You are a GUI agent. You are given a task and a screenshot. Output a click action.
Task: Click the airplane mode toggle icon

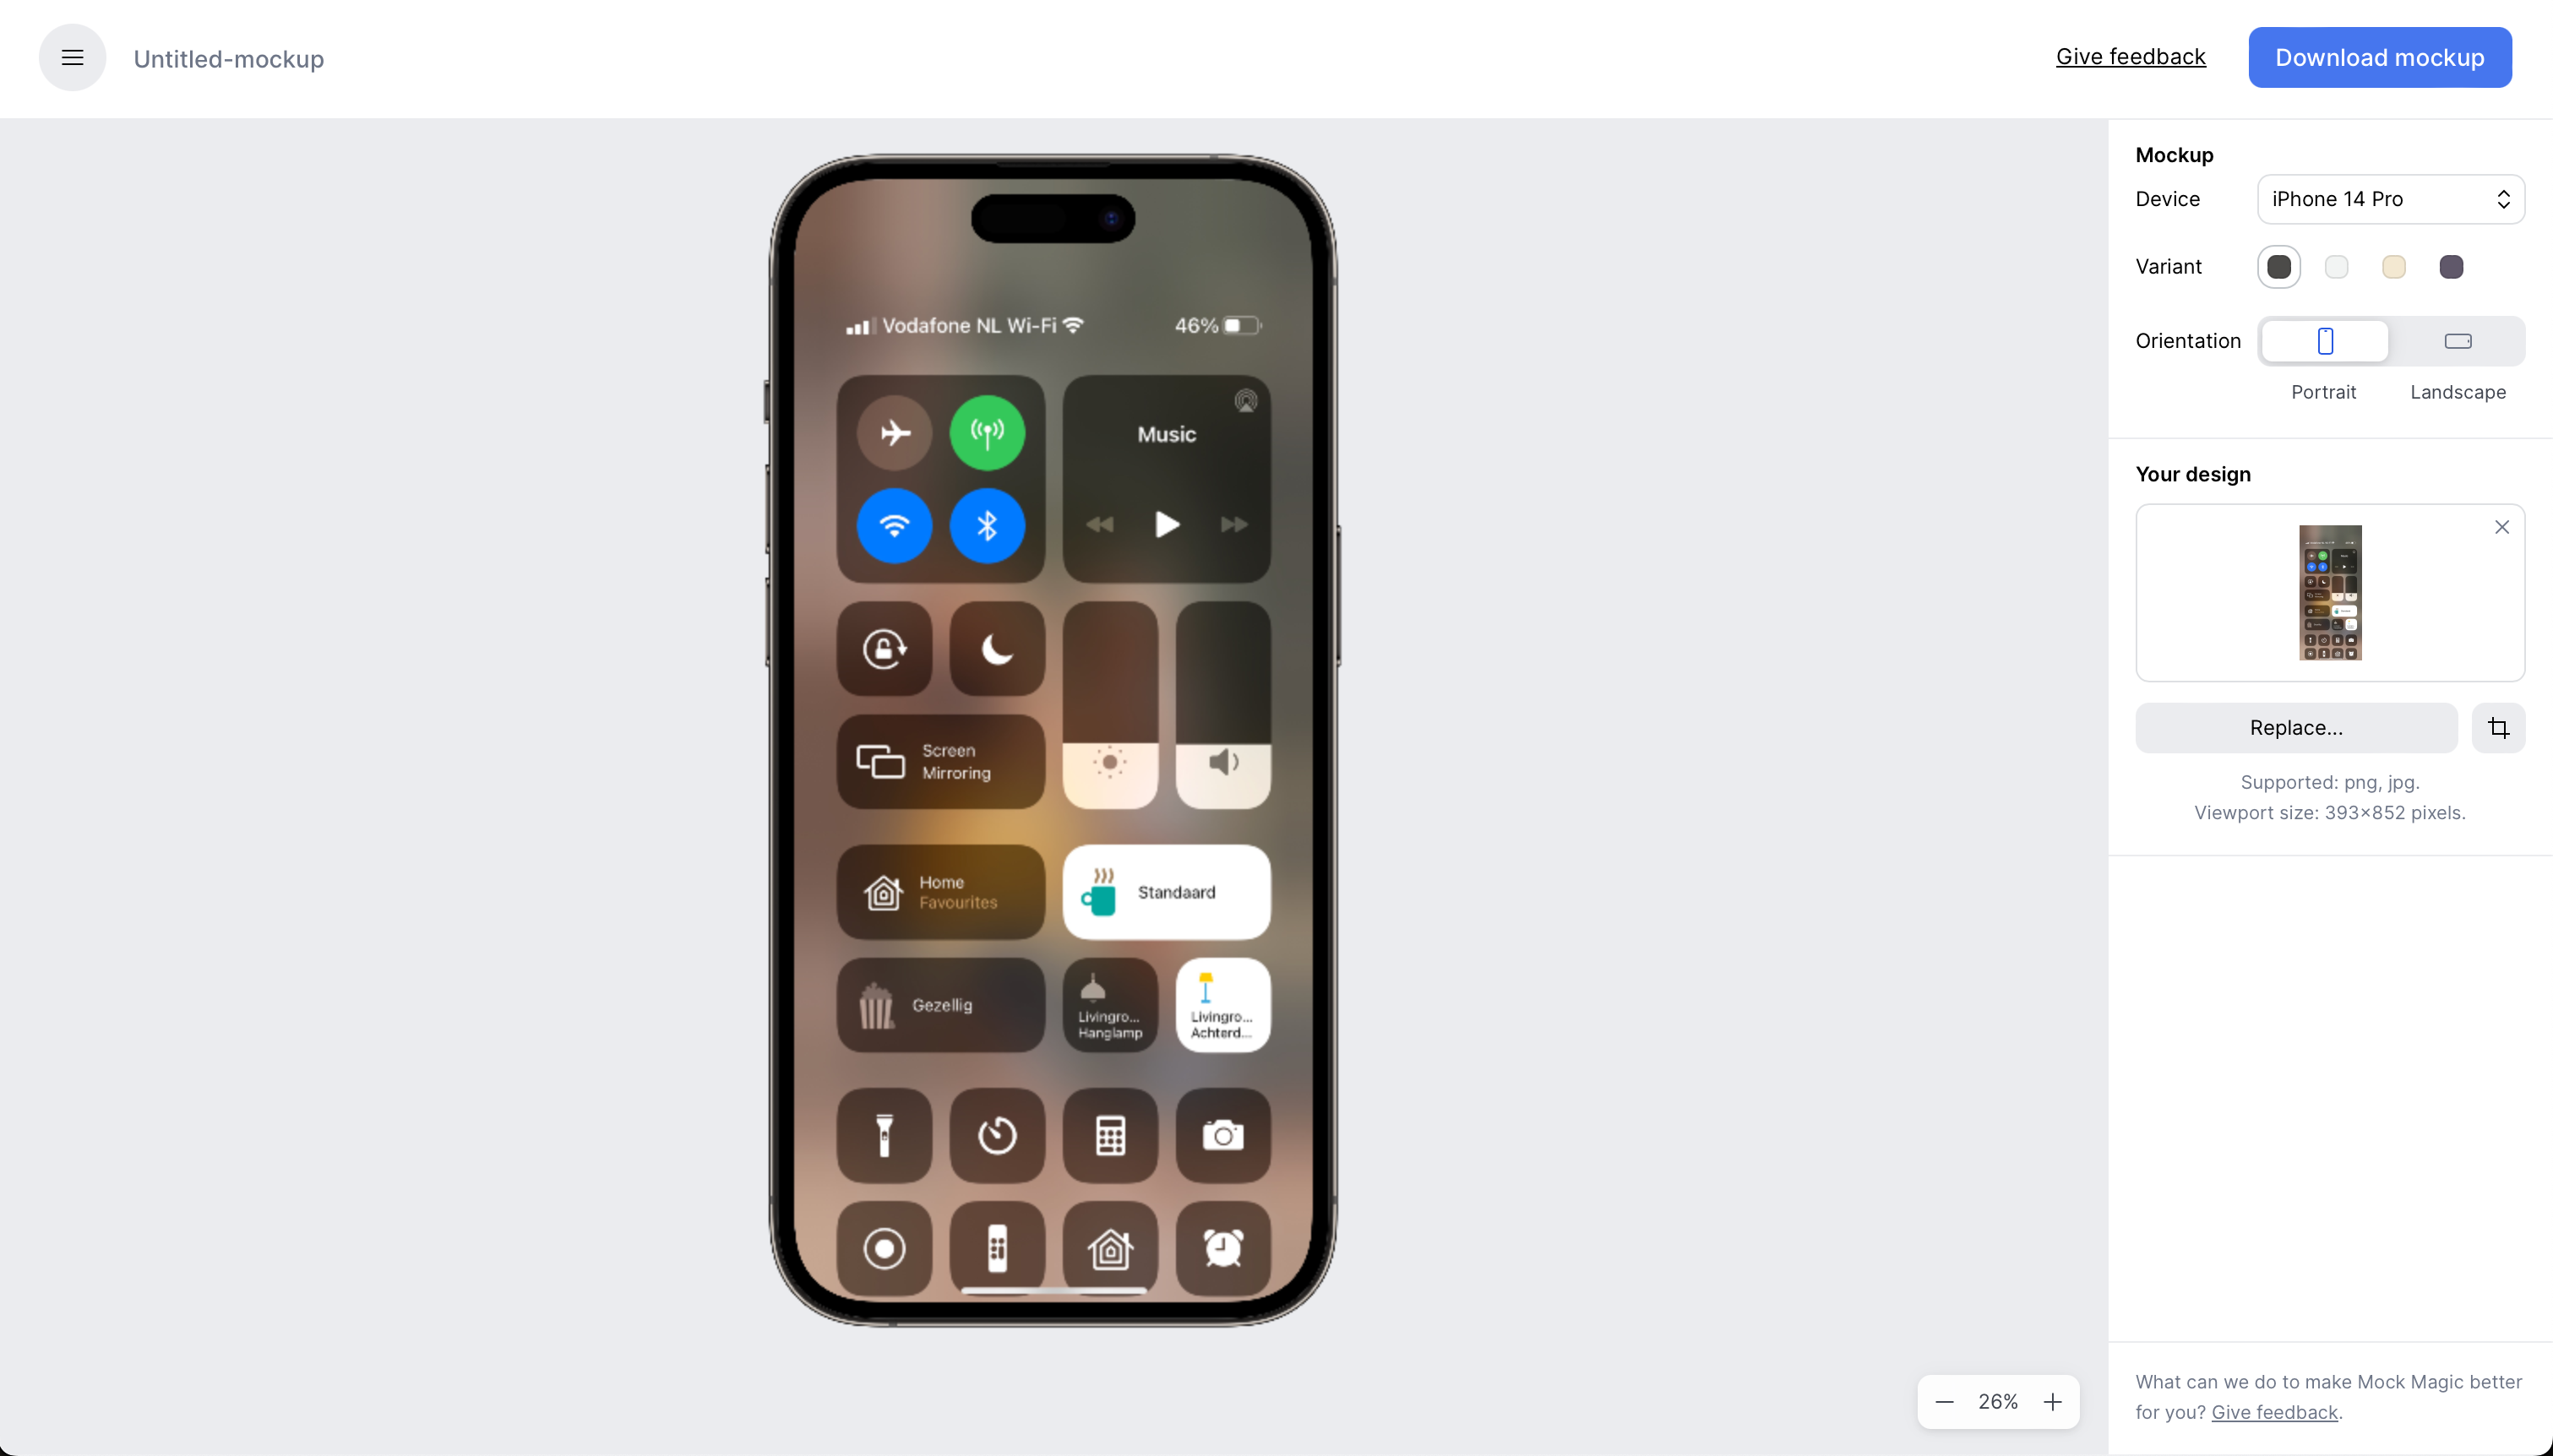pos(895,431)
